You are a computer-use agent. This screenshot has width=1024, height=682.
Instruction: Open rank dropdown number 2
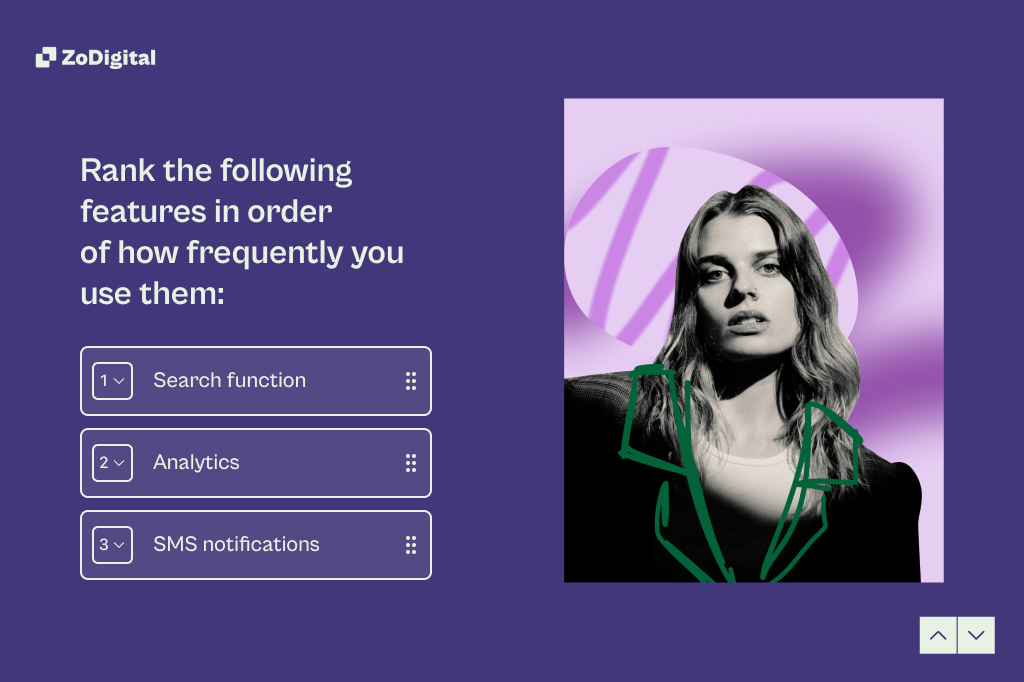112,463
